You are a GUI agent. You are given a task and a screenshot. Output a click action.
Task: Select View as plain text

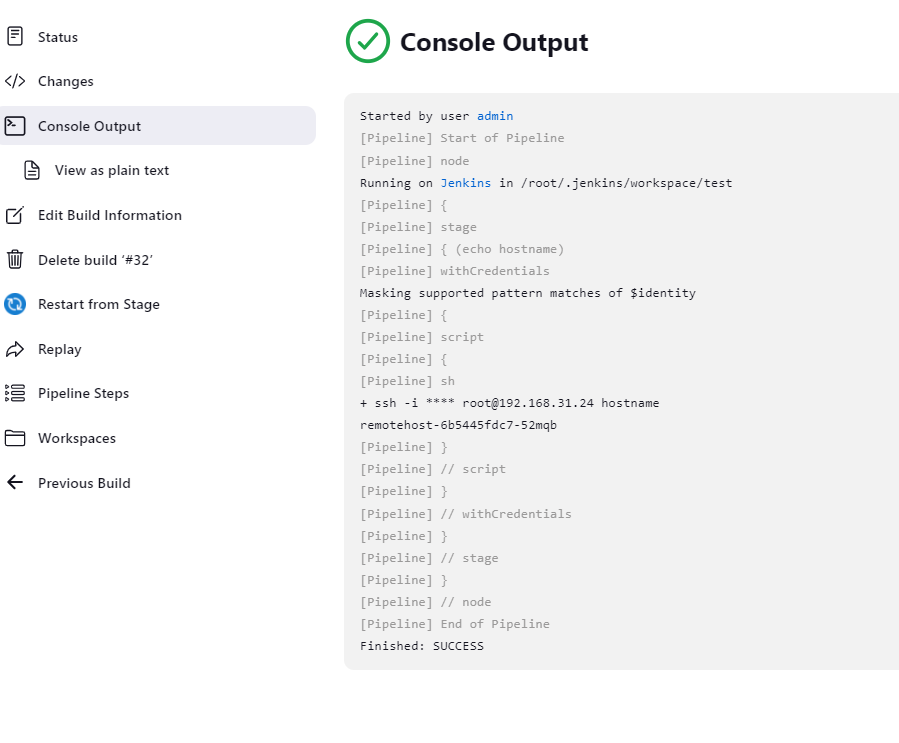(x=112, y=170)
